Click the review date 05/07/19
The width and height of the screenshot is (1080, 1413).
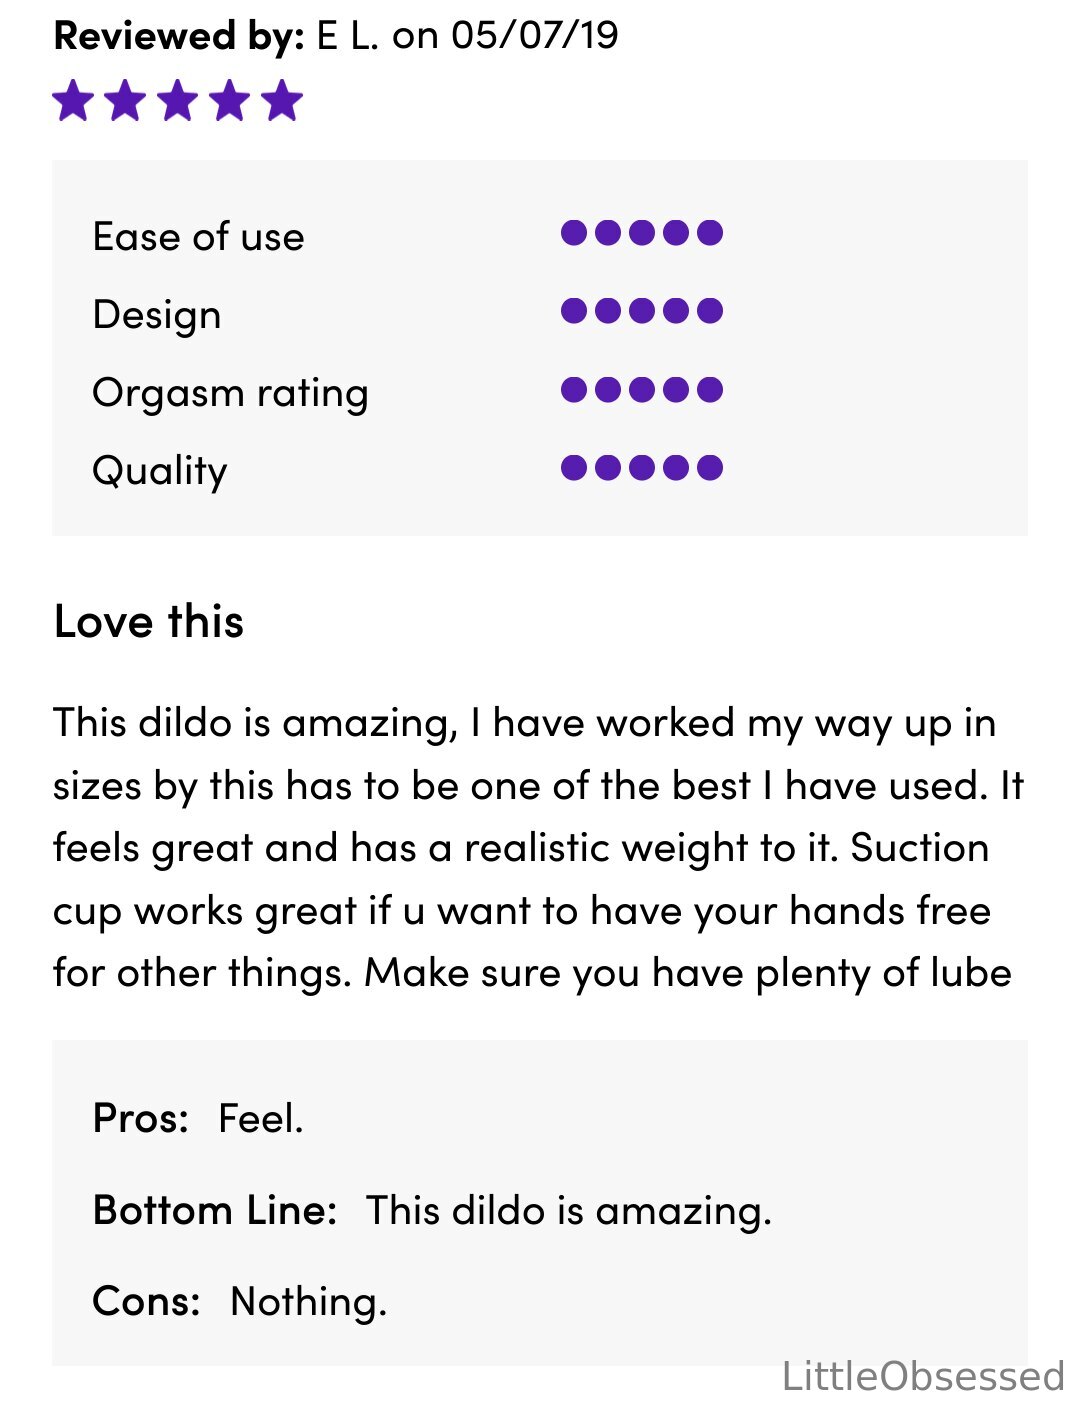click(x=535, y=36)
